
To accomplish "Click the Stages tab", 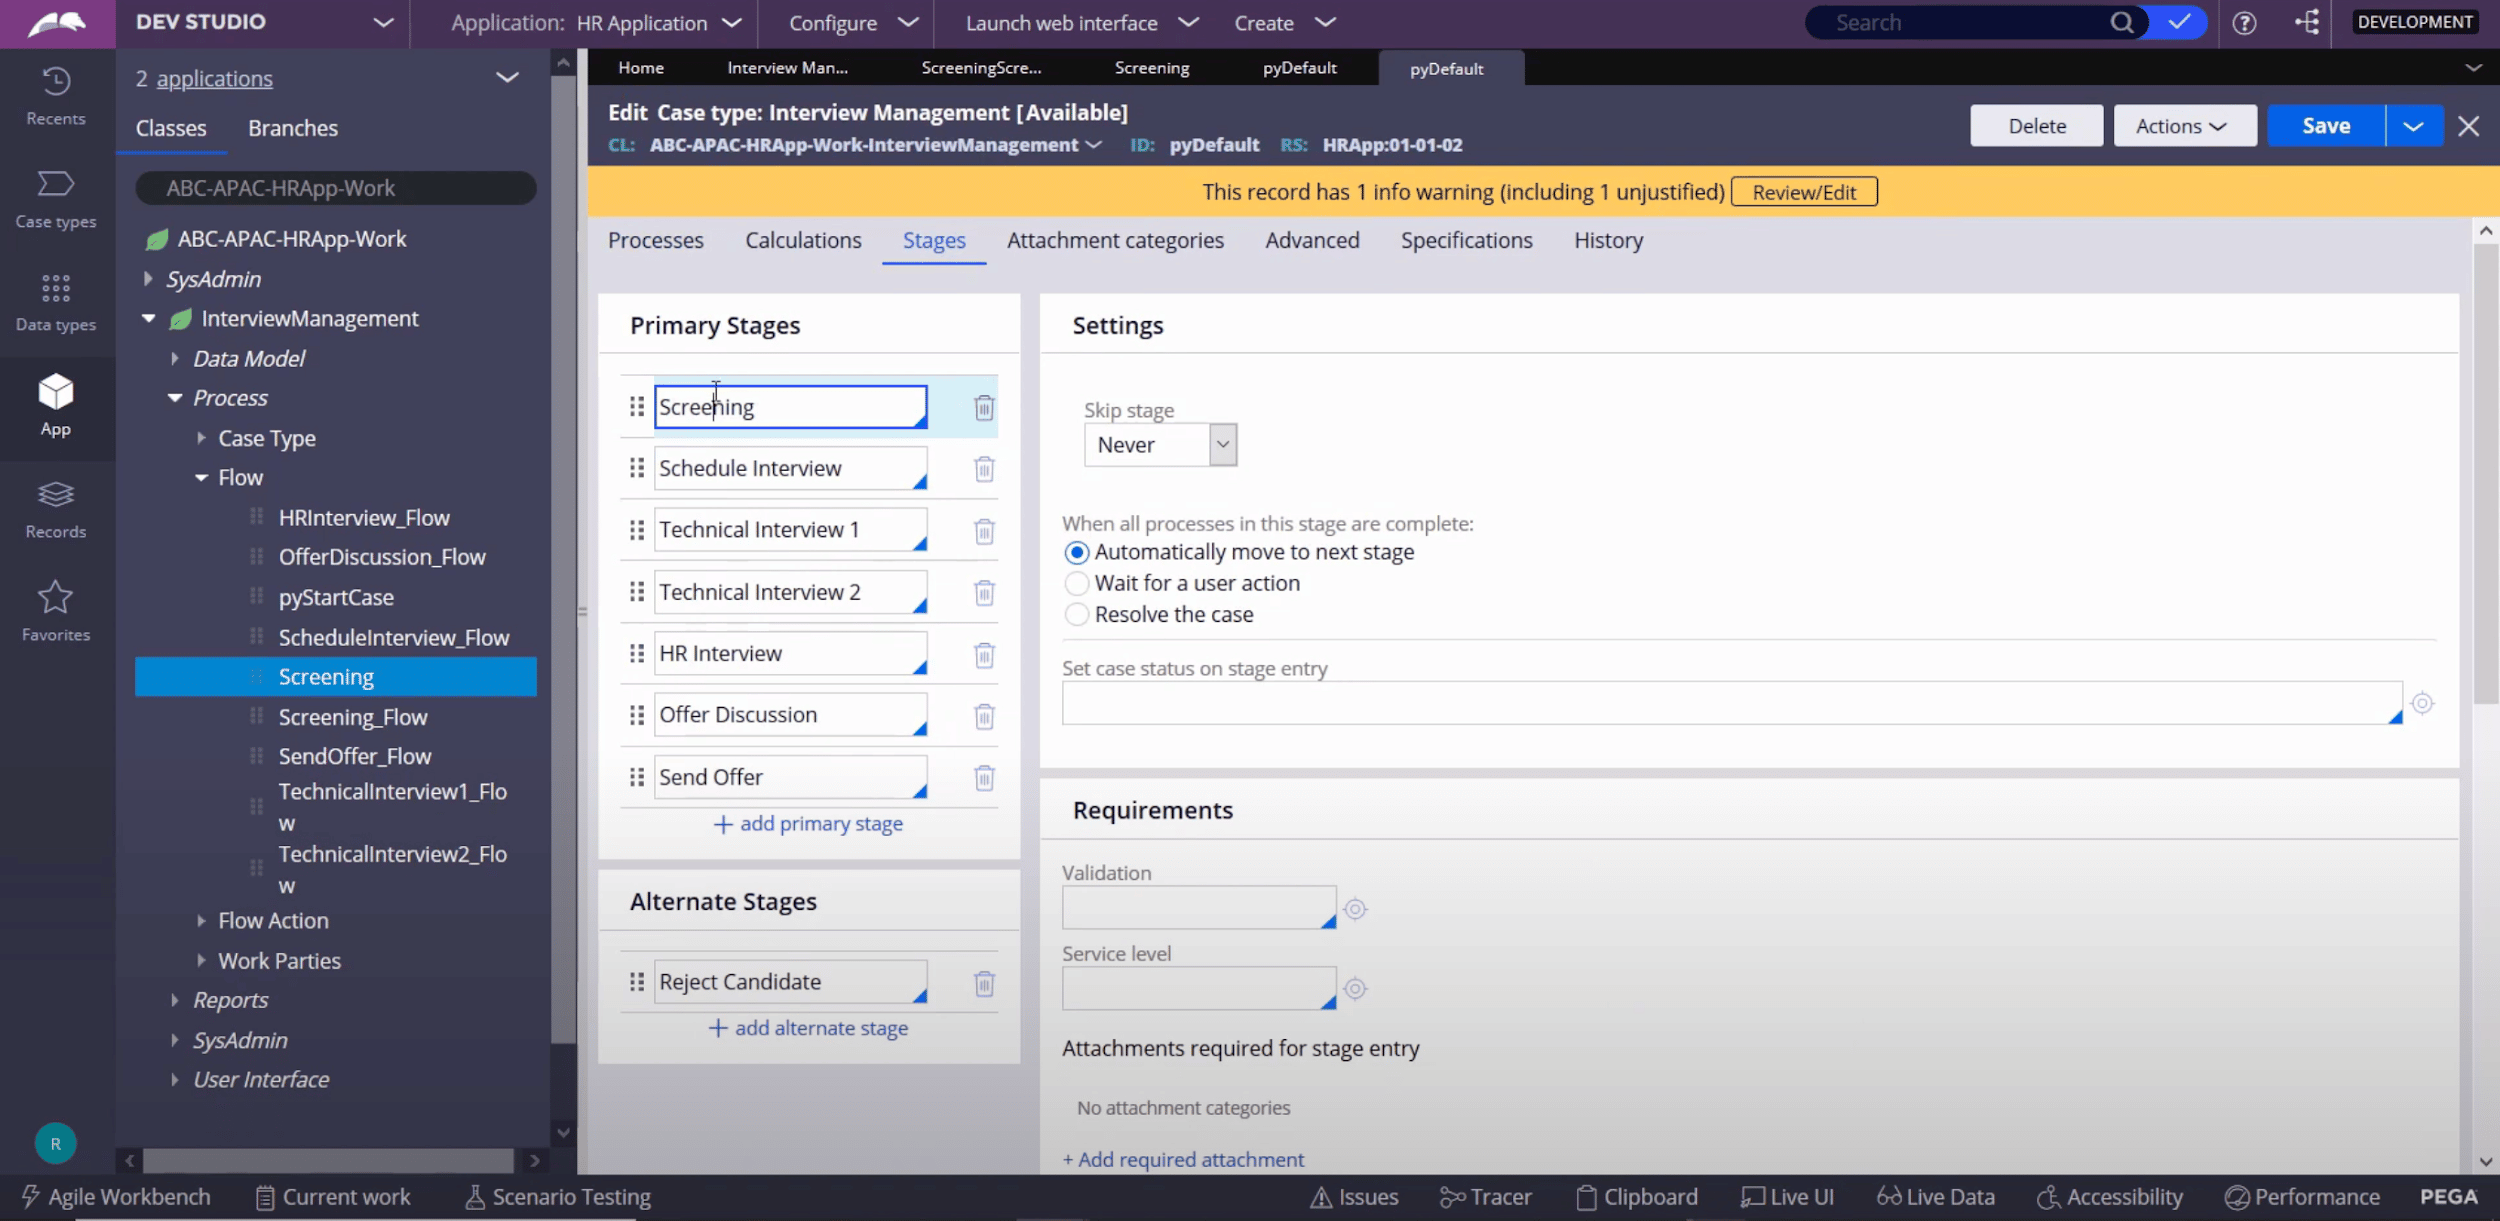I will click(933, 239).
